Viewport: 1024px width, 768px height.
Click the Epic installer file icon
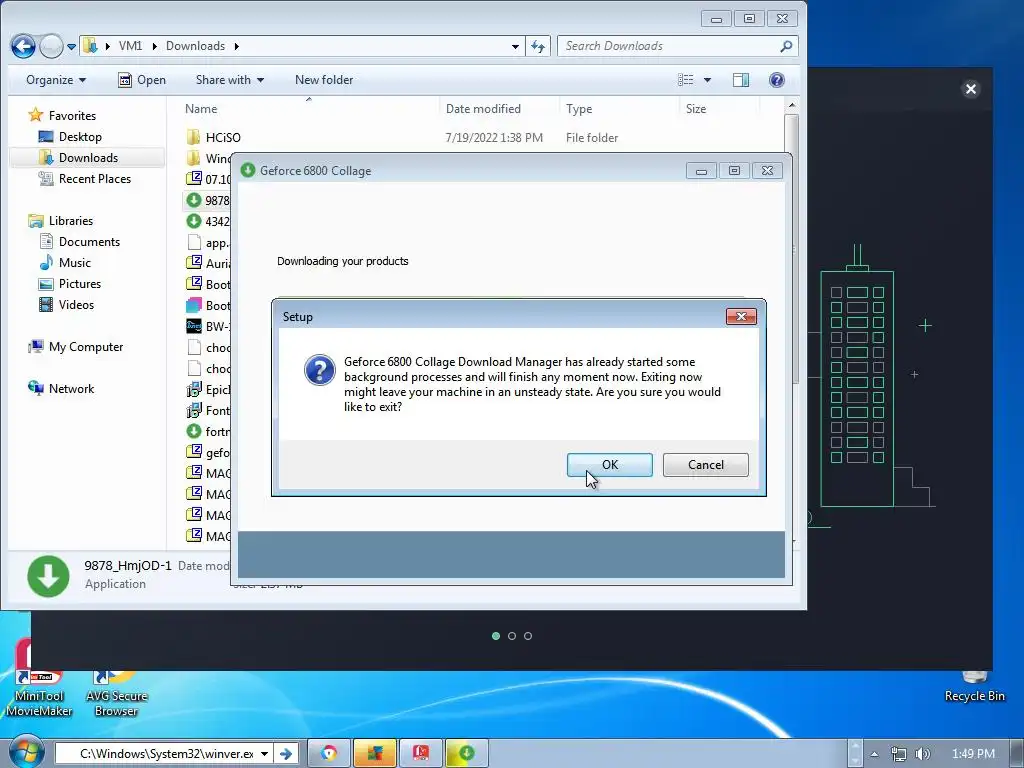193,389
